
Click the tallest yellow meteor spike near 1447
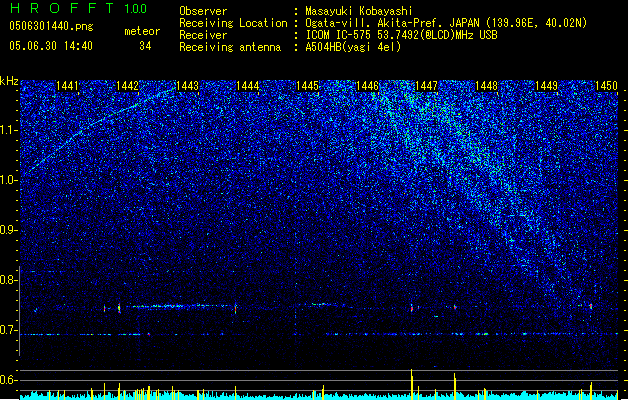[x=412, y=384]
